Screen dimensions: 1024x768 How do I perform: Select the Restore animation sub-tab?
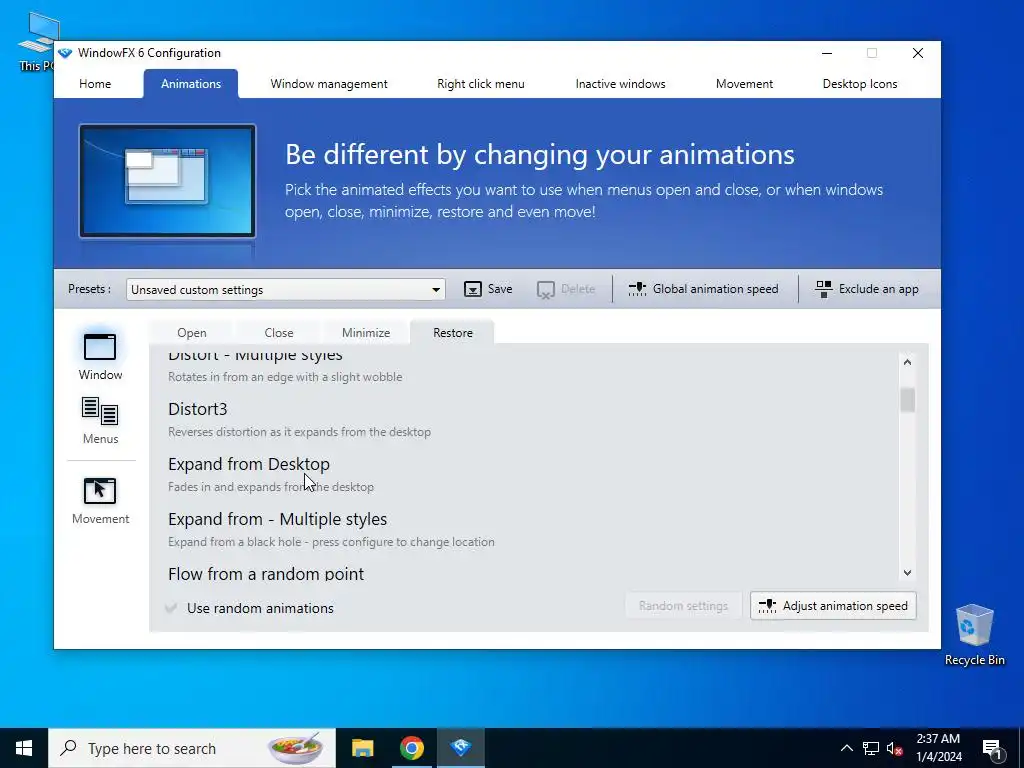click(453, 332)
